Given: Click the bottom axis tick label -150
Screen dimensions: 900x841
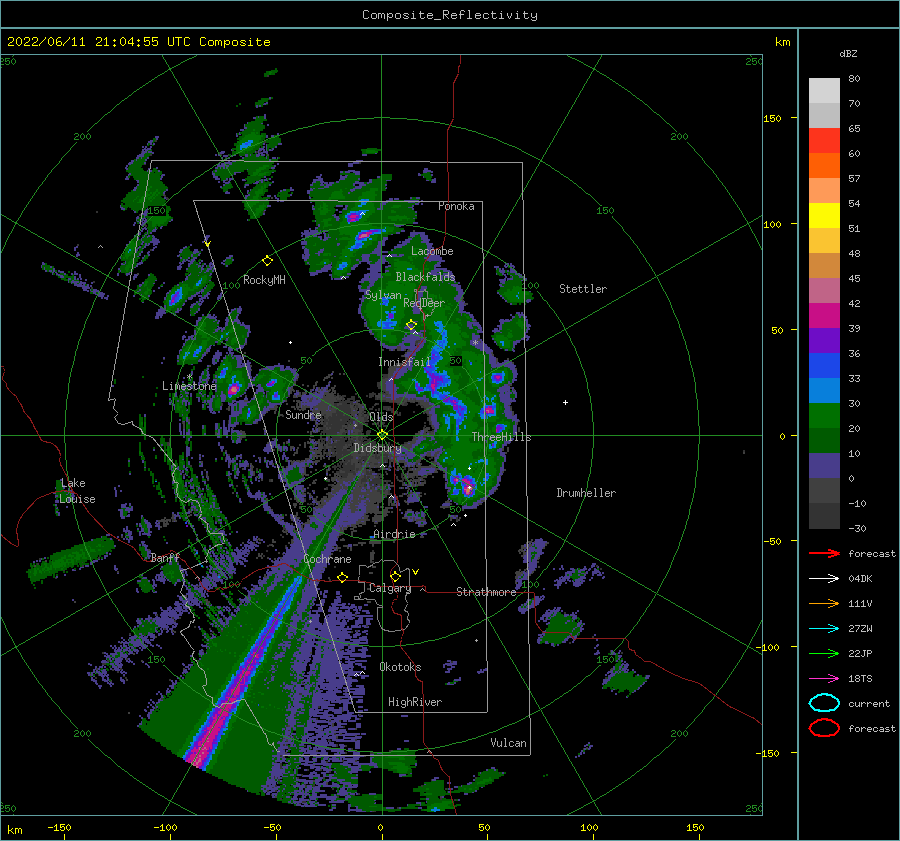Looking at the screenshot, I should [59, 828].
